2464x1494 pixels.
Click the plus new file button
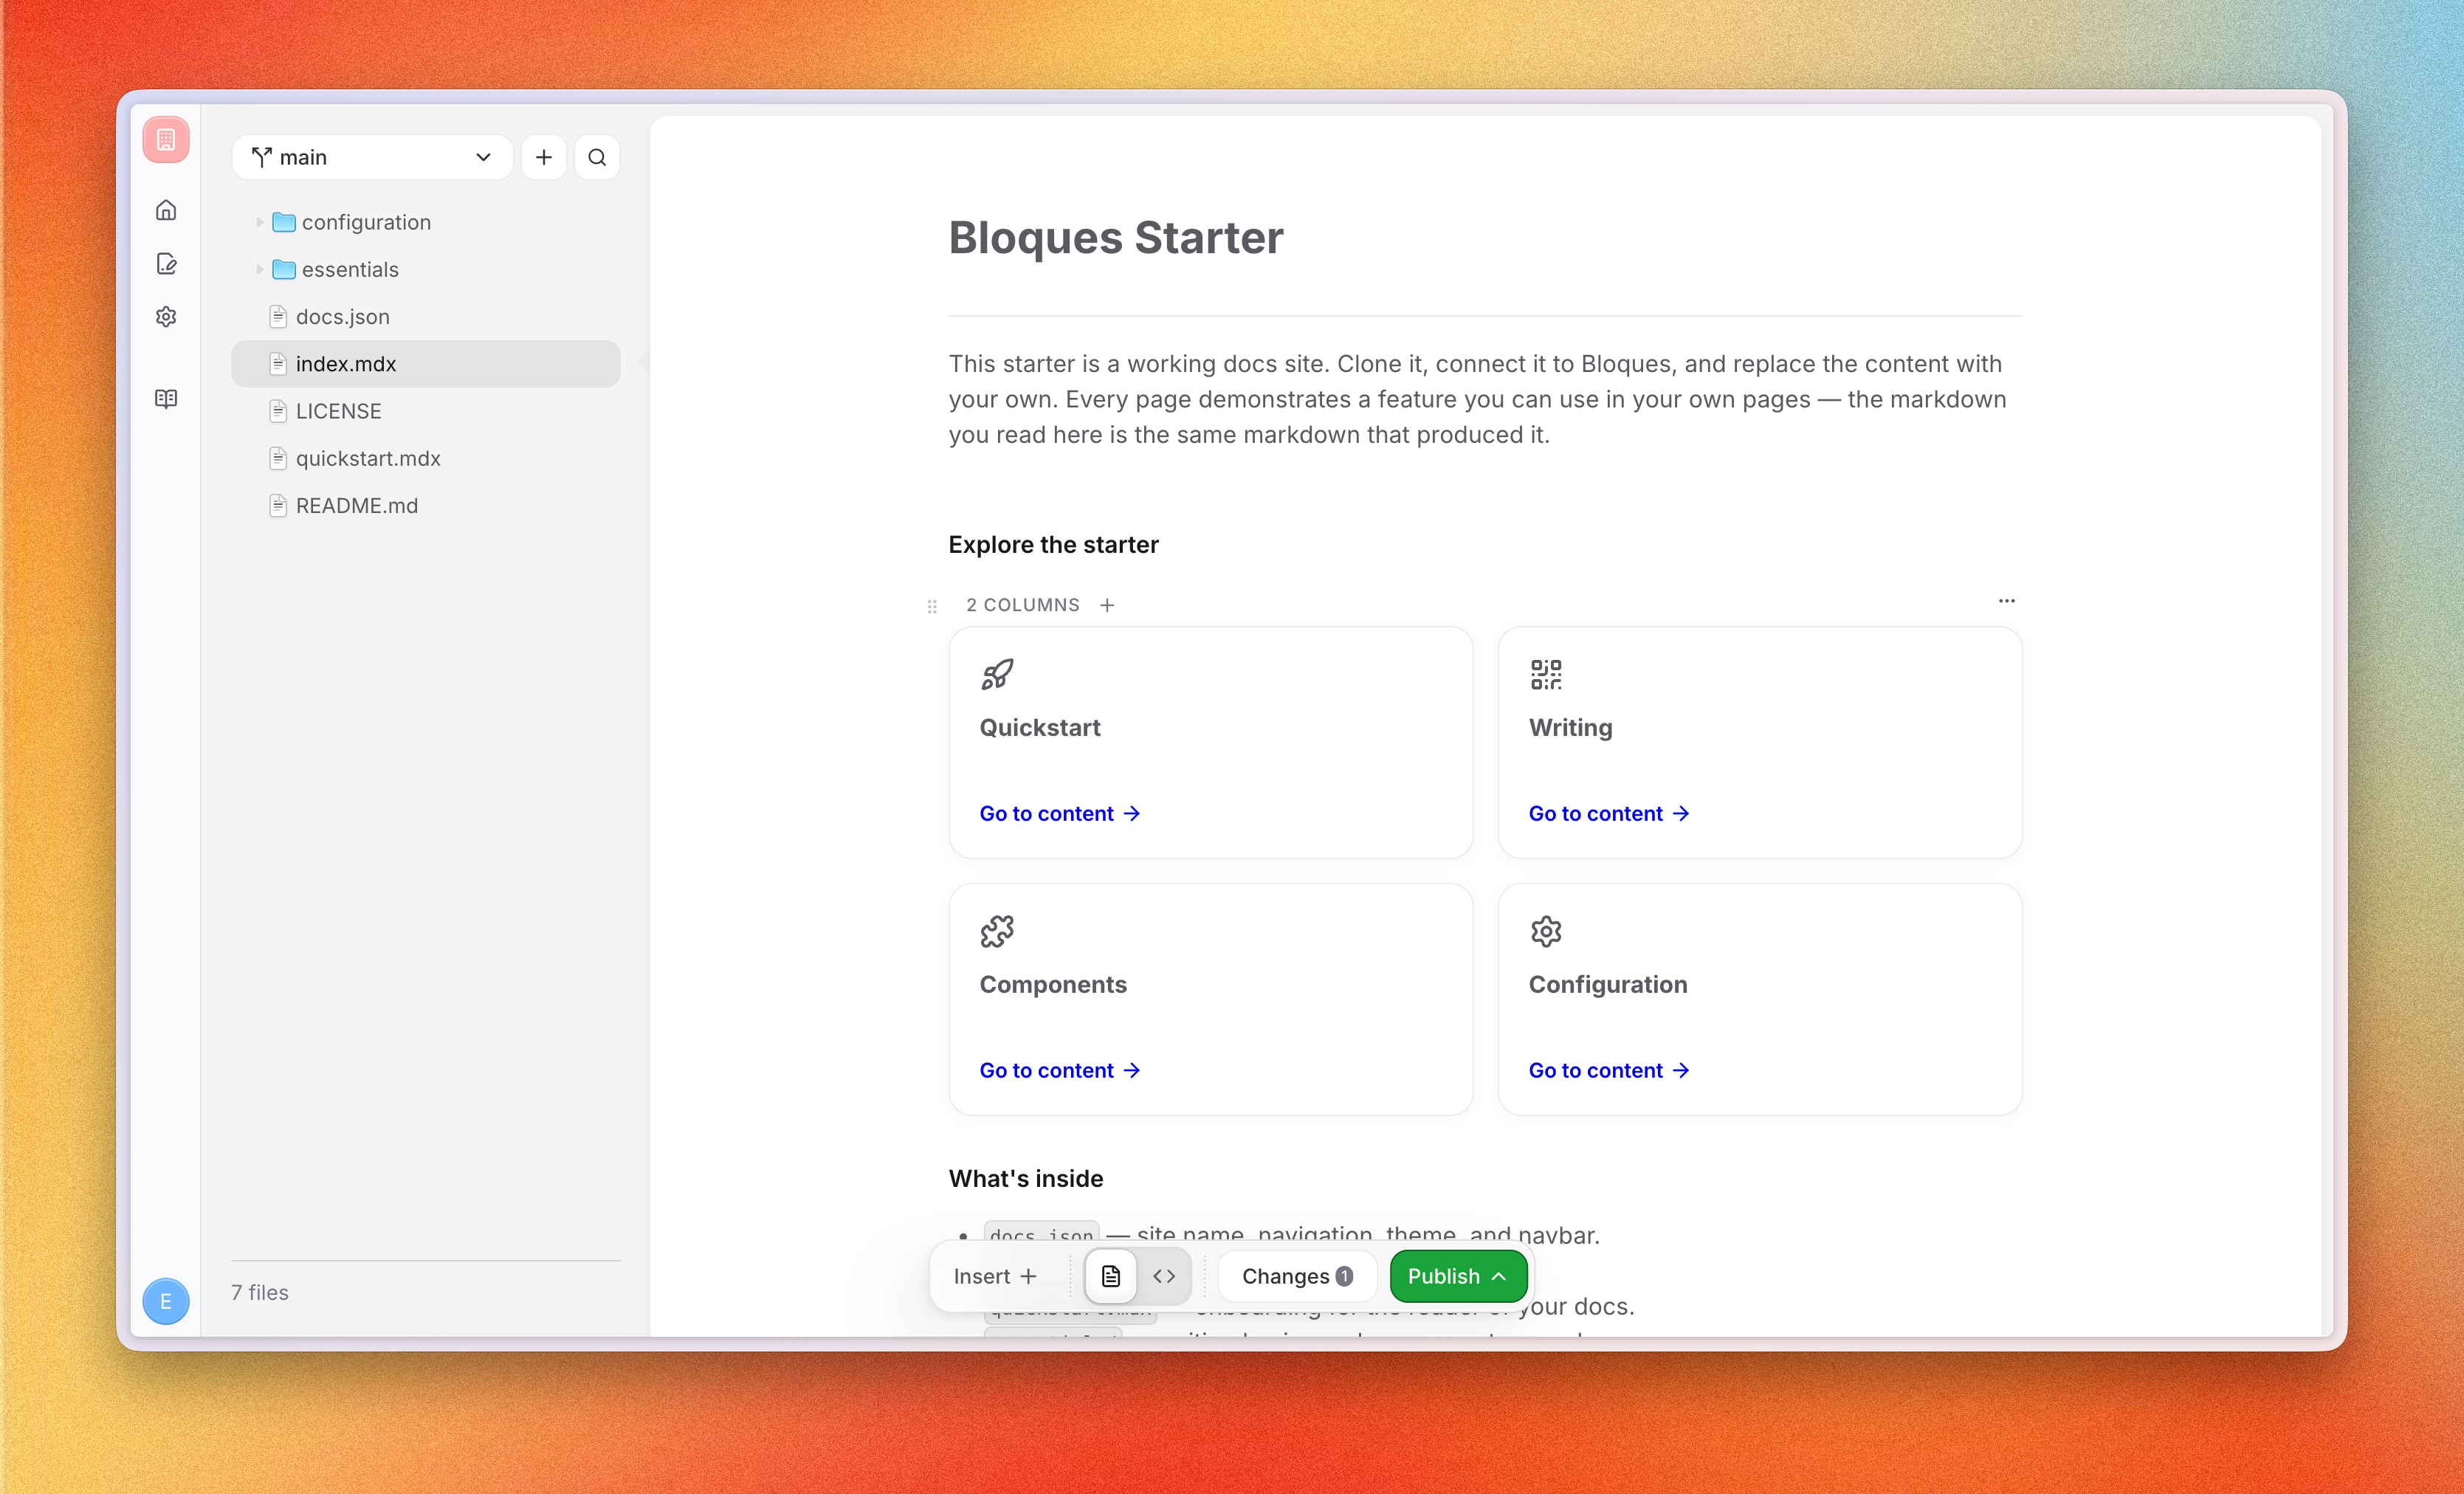(x=544, y=157)
